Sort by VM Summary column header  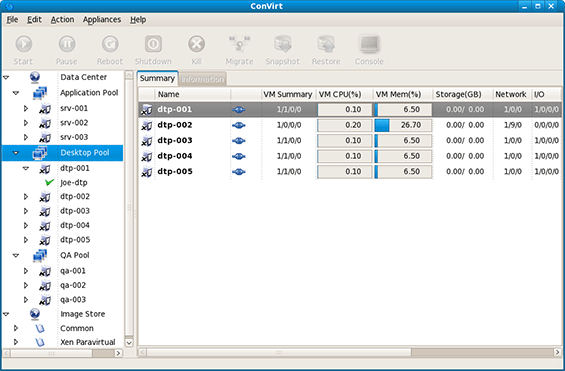click(288, 94)
